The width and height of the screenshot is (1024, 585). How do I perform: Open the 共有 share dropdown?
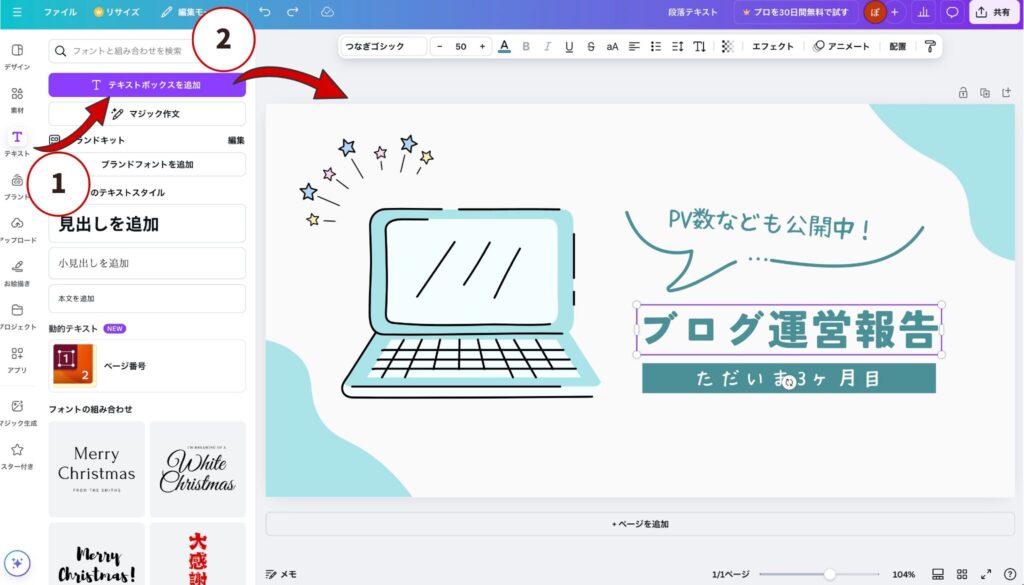[x=993, y=12]
